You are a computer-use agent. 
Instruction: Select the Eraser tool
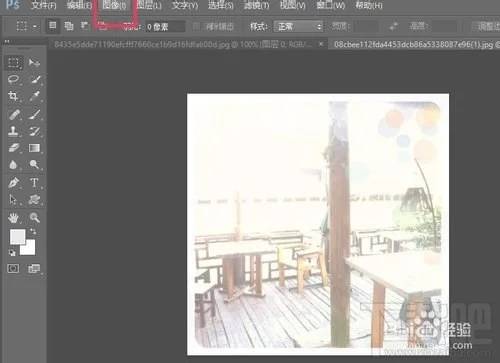[13, 148]
